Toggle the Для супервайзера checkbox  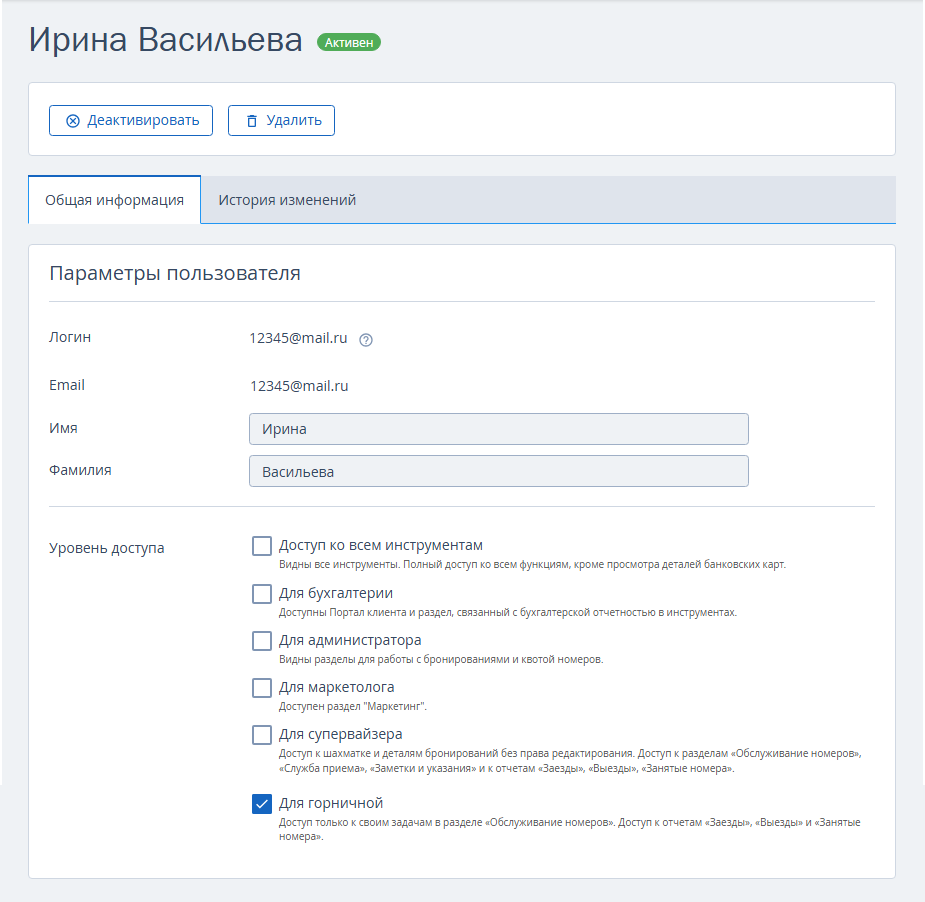coord(262,735)
